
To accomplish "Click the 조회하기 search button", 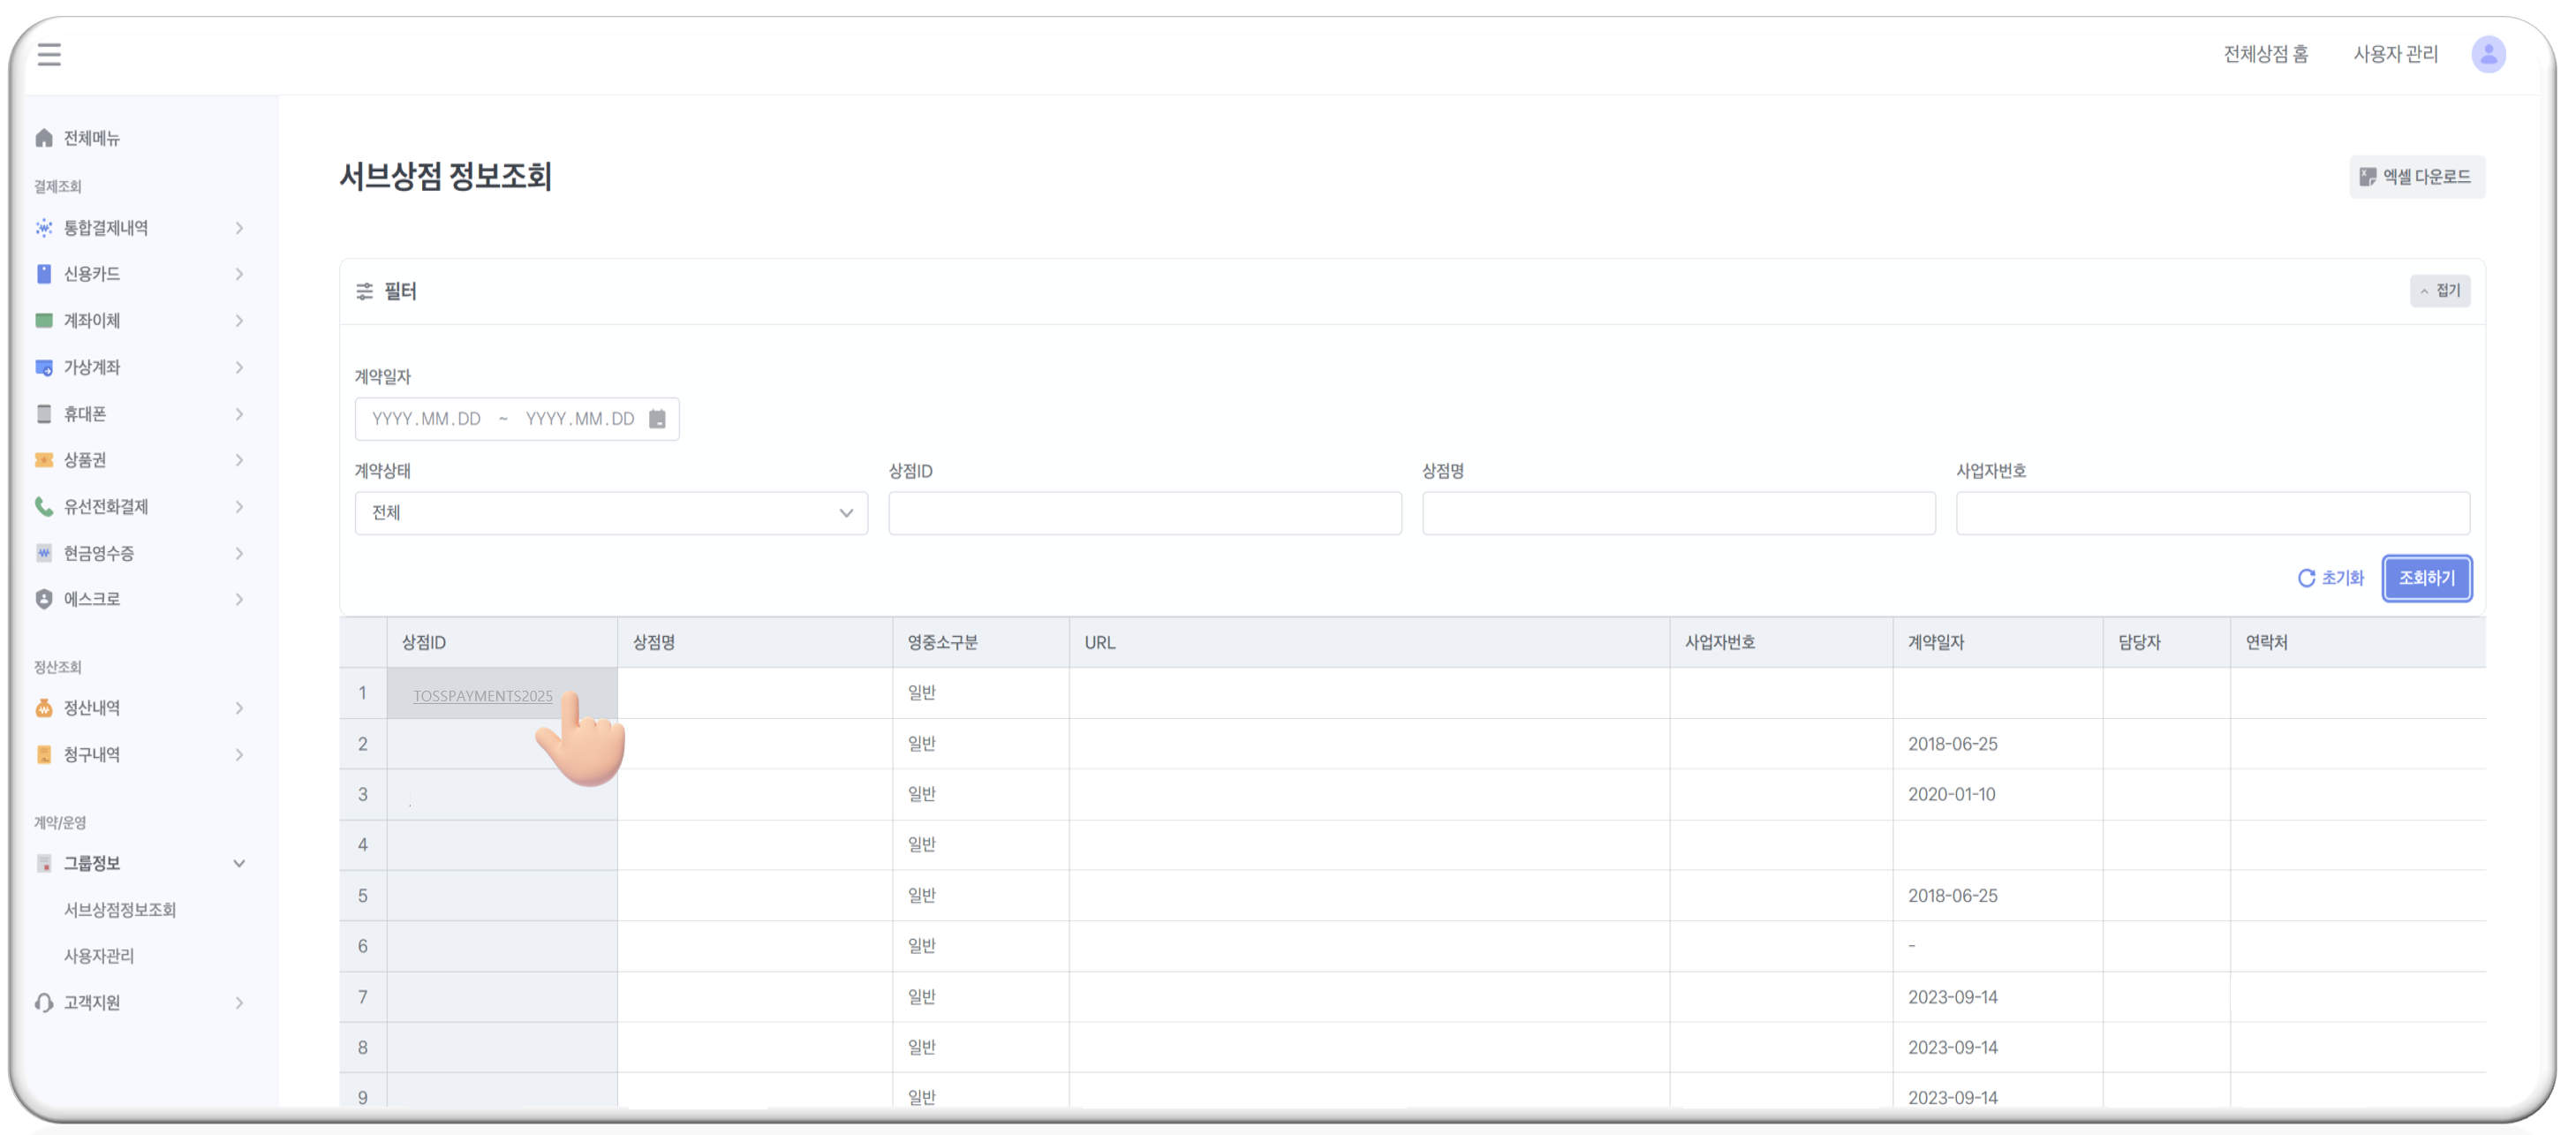I will 2426,578.
